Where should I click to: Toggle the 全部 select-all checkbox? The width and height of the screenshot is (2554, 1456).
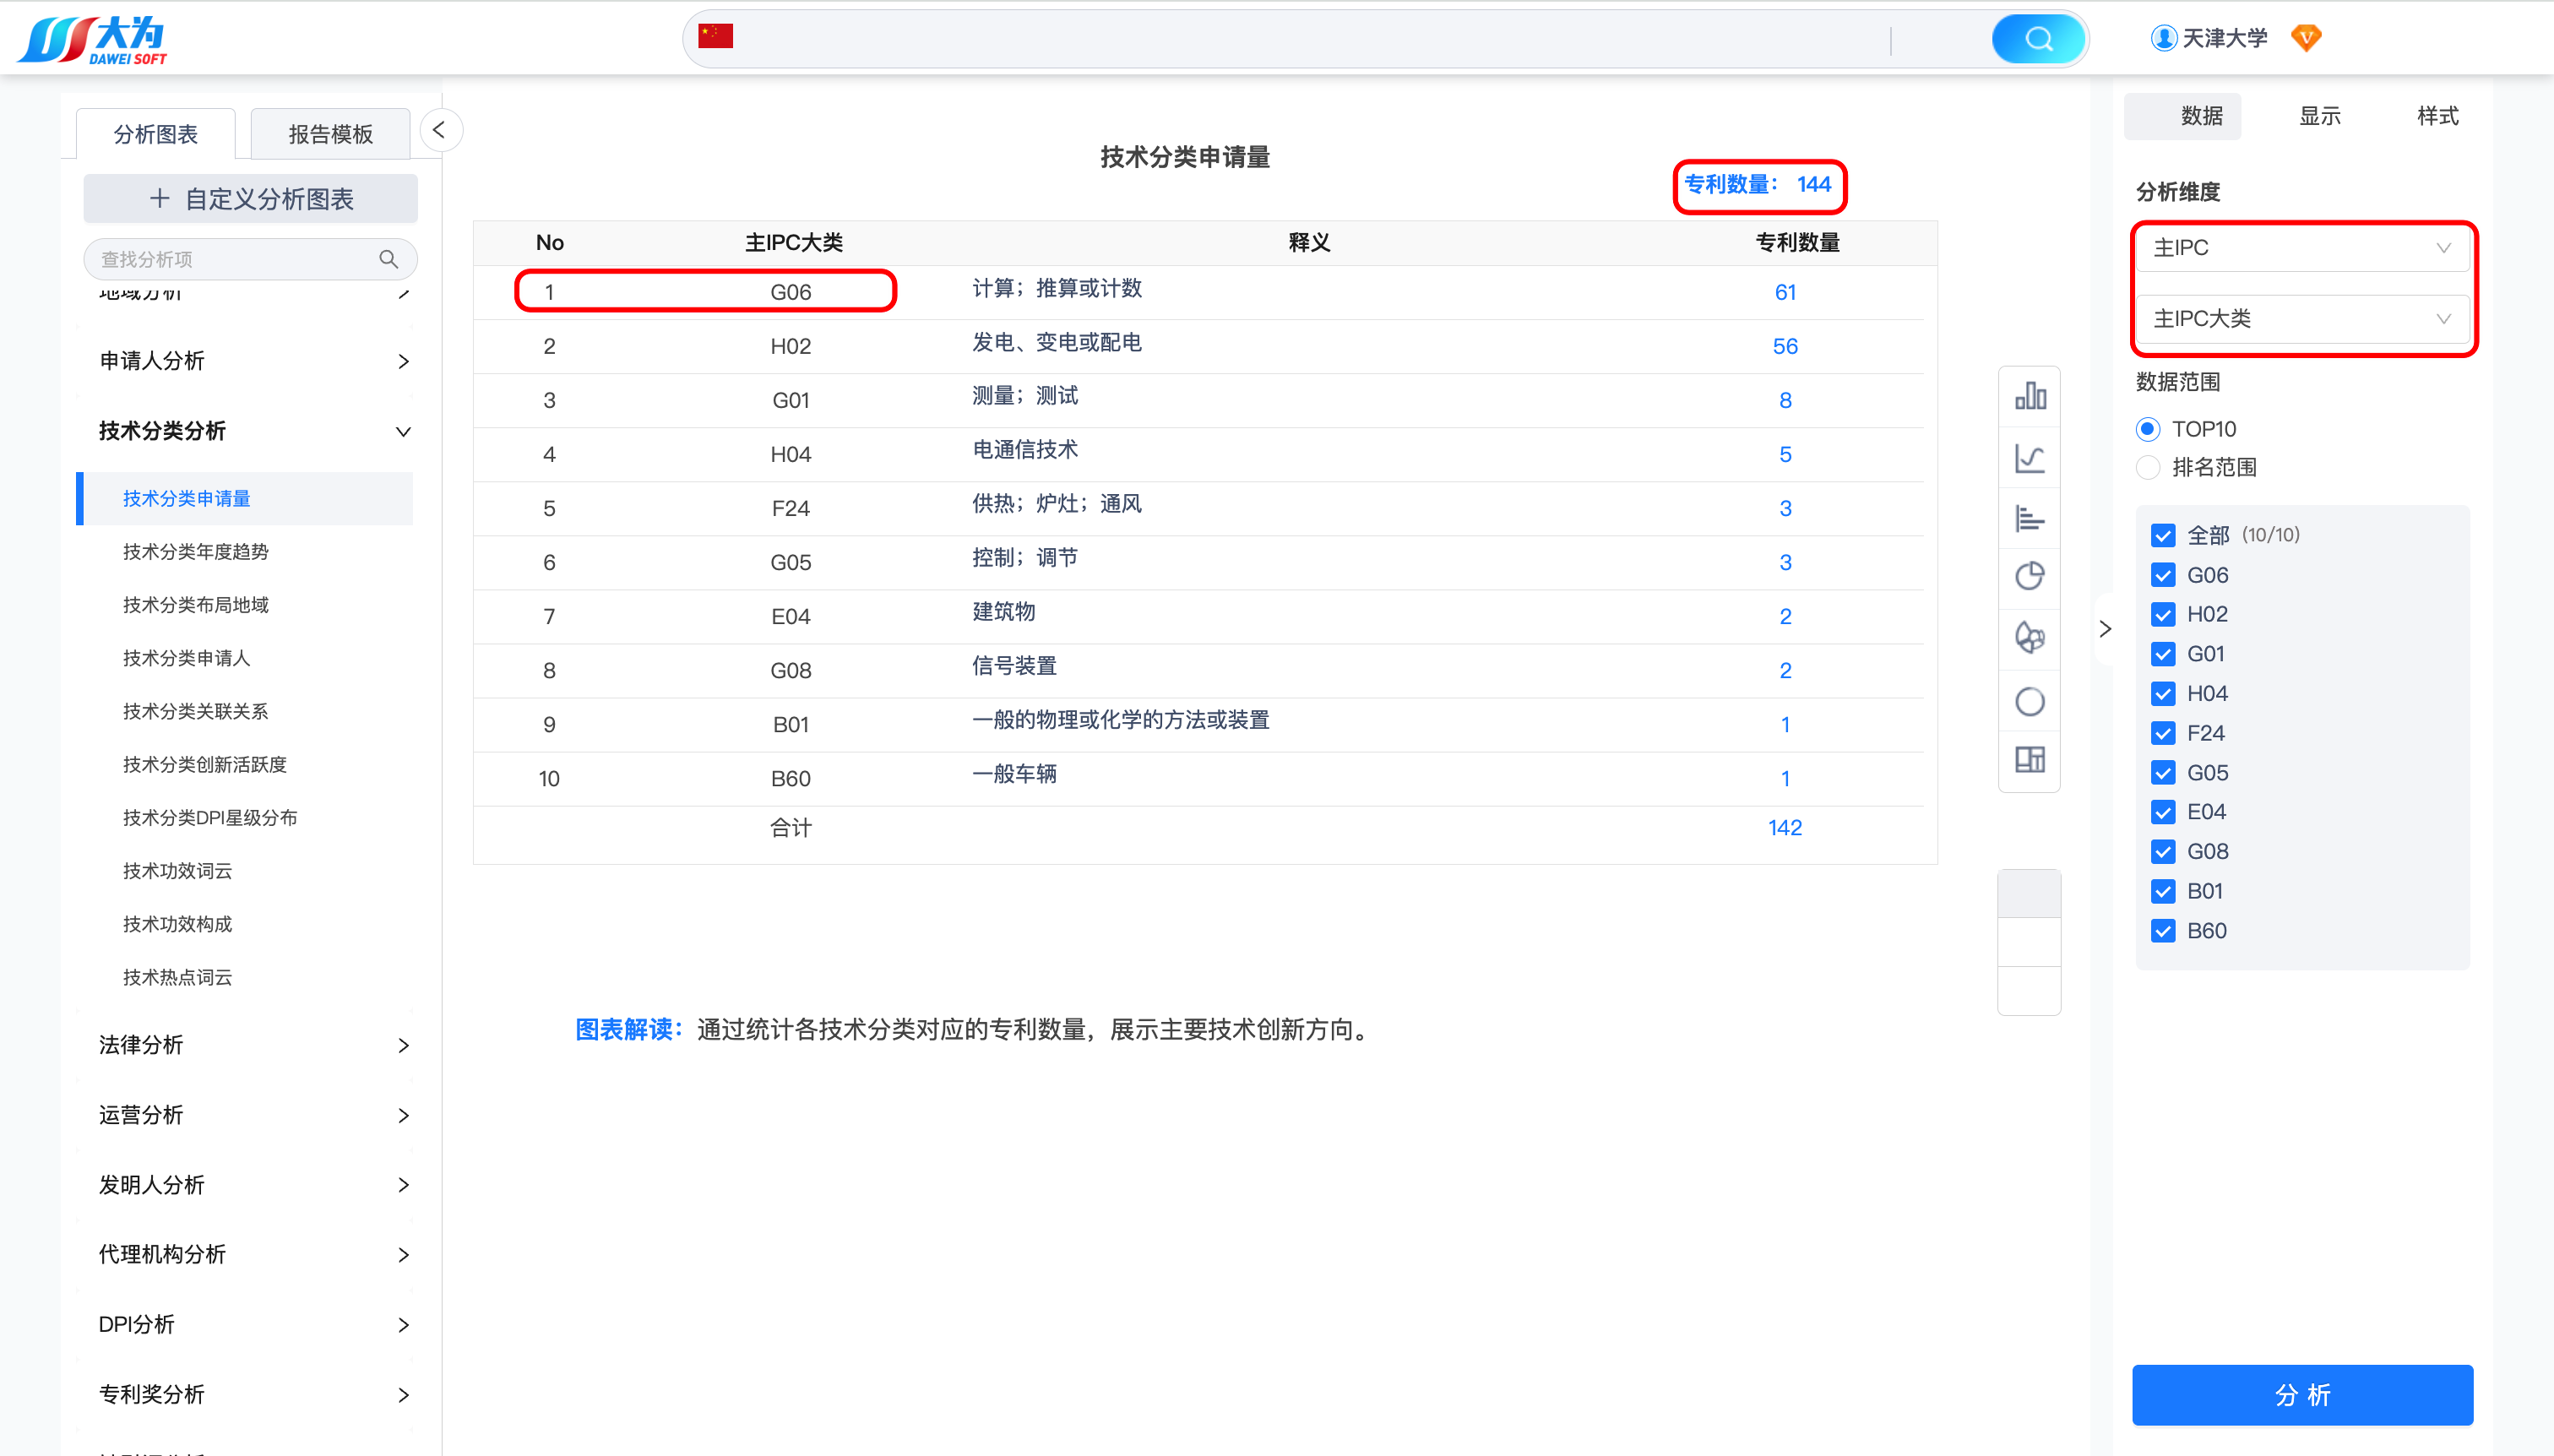coord(2163,535)
